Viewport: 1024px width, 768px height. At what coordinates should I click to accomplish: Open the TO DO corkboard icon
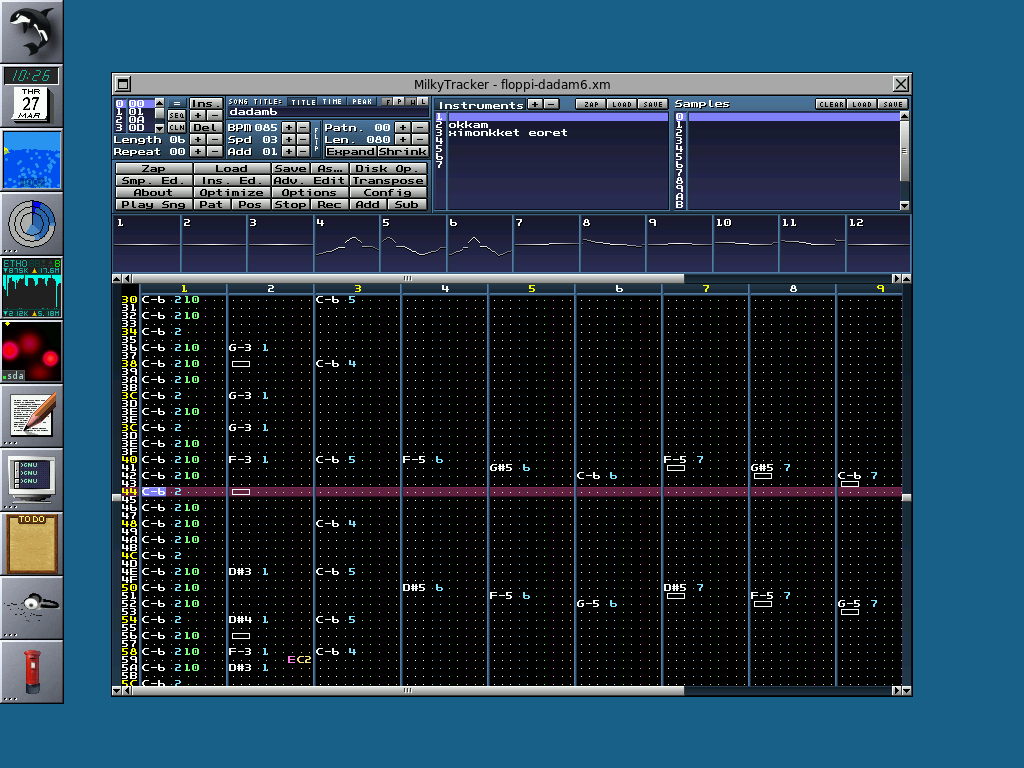tap(31, 543)
